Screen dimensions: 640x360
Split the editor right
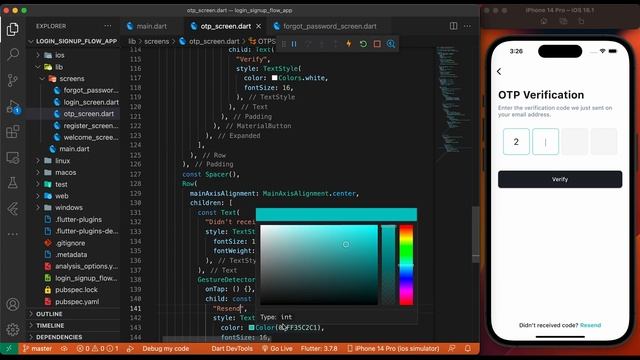[453, 26]
